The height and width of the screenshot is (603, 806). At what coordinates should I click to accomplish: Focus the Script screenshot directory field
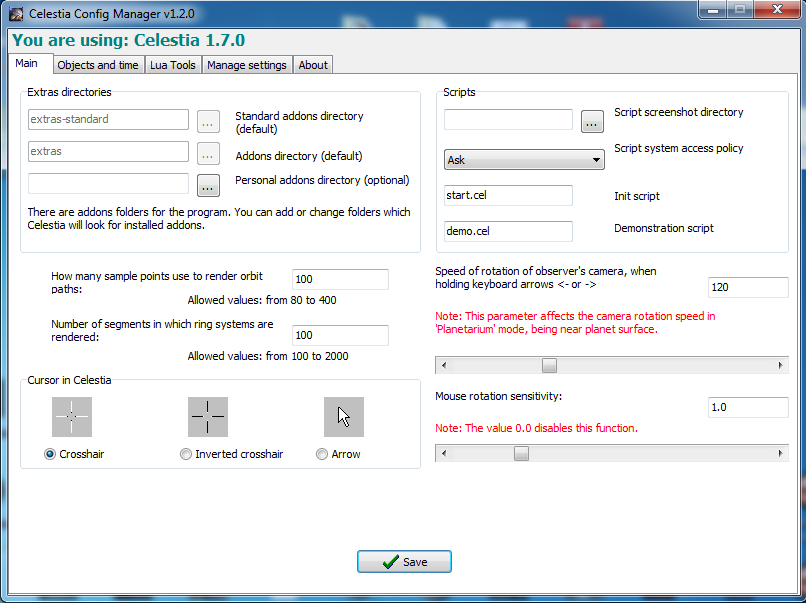[x=508, y=120]
